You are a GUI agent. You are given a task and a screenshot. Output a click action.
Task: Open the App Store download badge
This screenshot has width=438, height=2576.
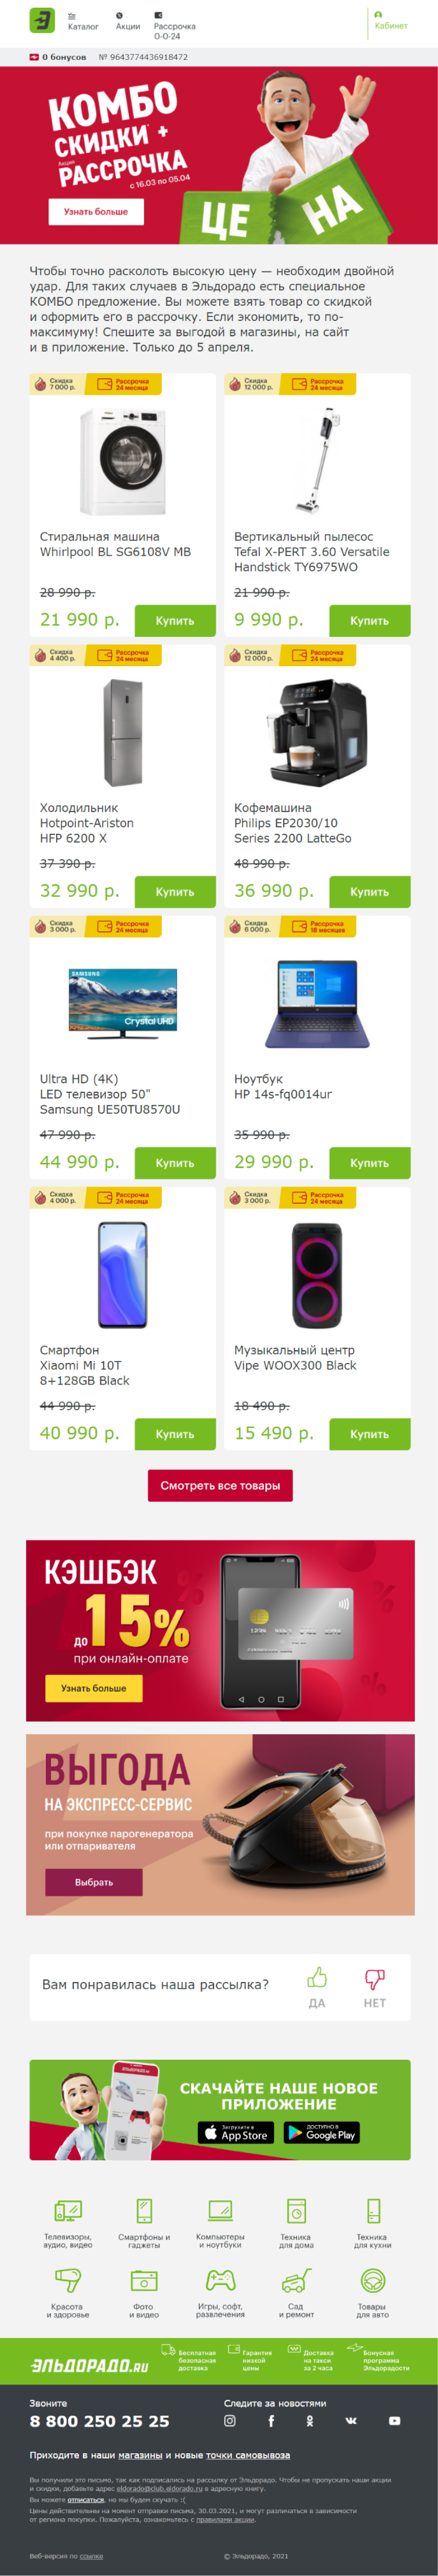tap(236, 2133)
